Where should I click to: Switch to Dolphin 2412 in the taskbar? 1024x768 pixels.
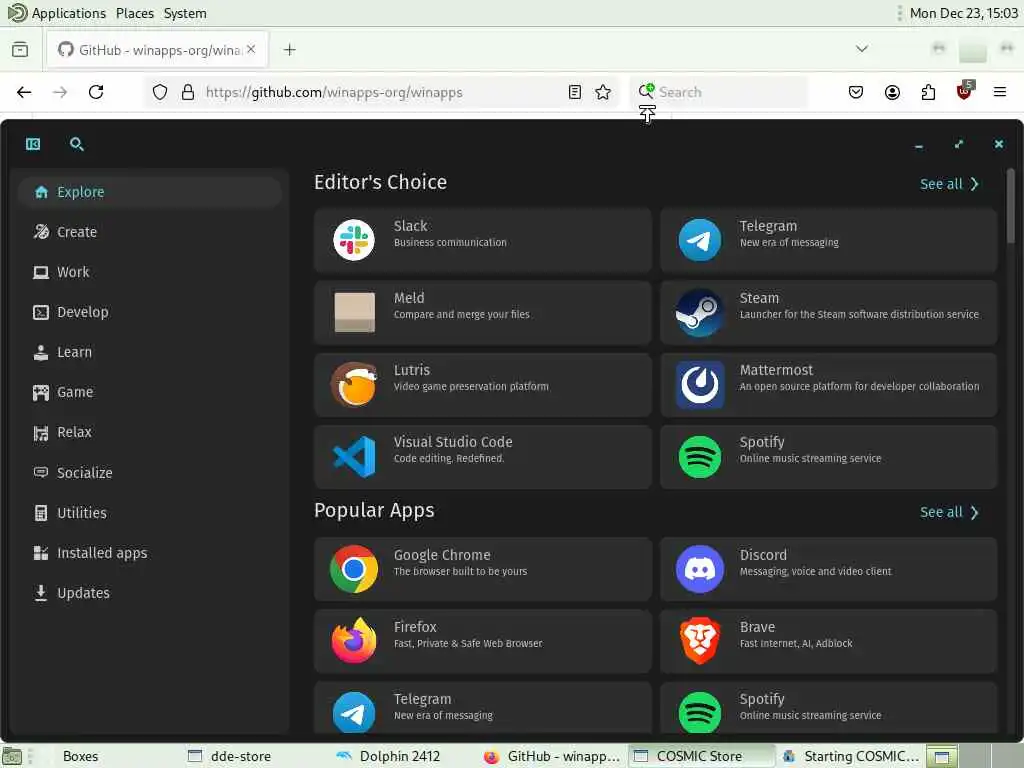tap(401, 756)
